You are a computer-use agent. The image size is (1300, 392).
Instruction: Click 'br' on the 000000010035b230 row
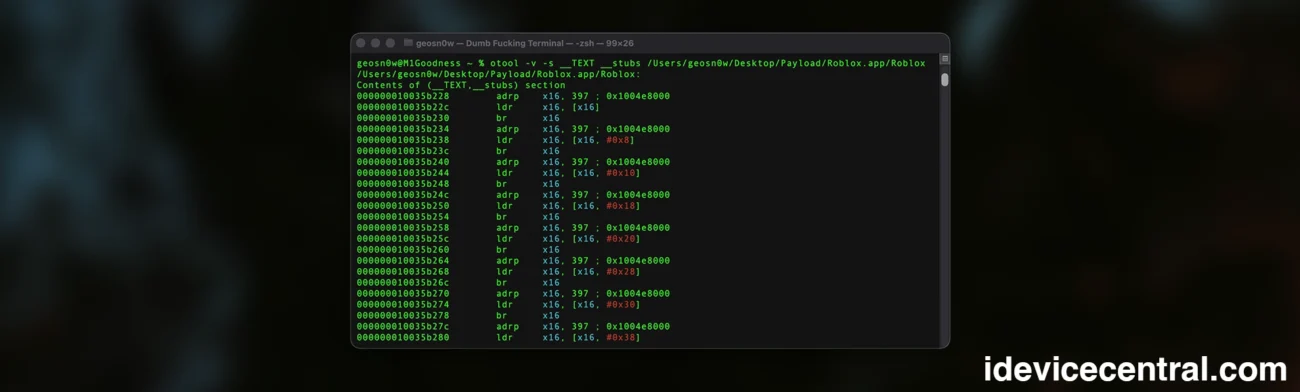[502, 118]
